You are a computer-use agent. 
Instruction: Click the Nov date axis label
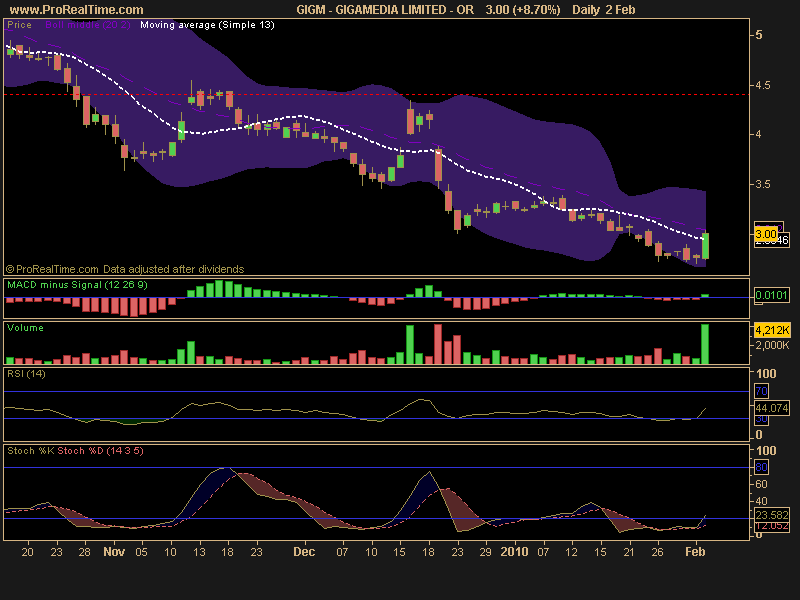tap(114, 552)
